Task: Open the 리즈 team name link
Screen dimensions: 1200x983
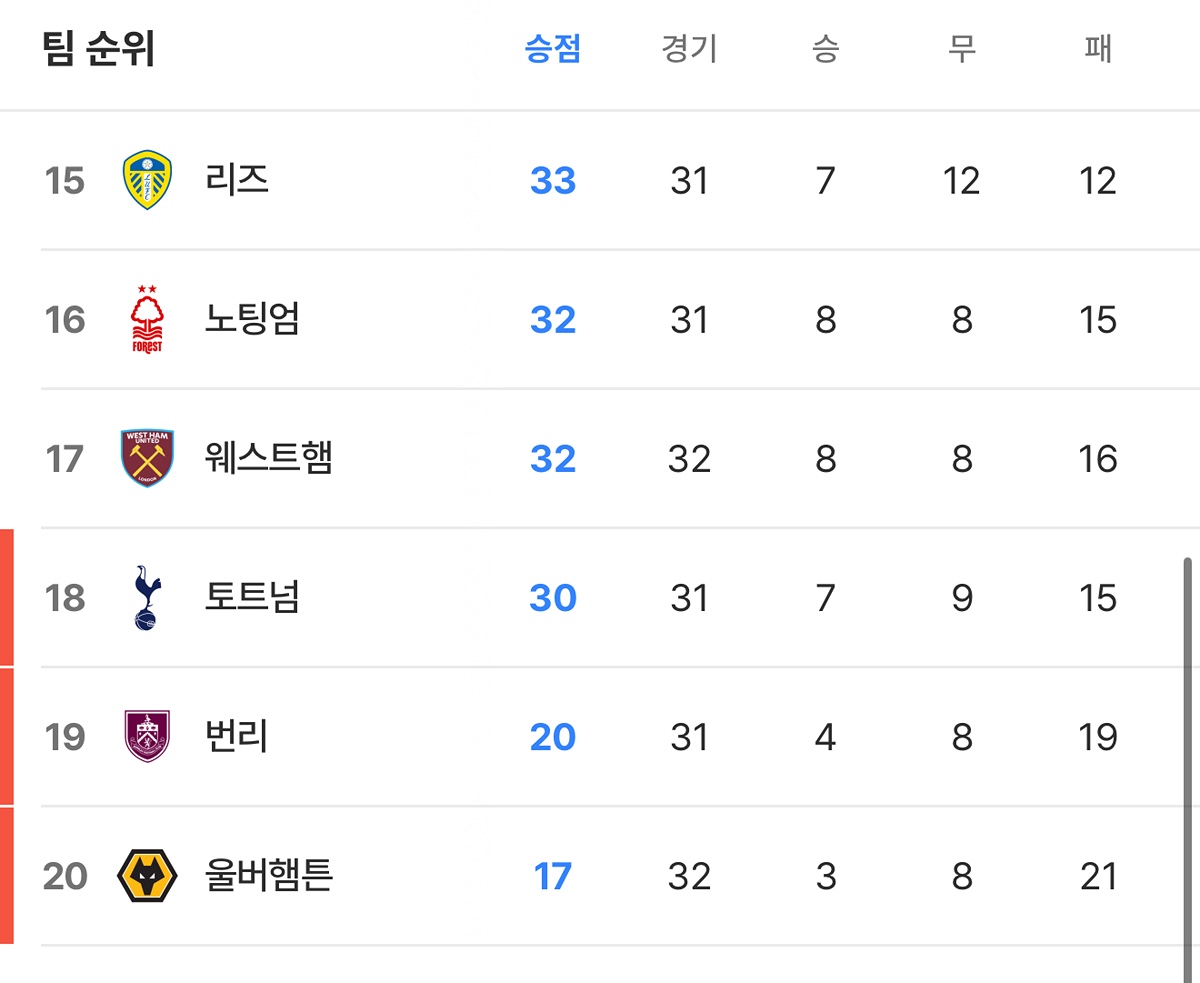Action: click(x=236, y=180)
